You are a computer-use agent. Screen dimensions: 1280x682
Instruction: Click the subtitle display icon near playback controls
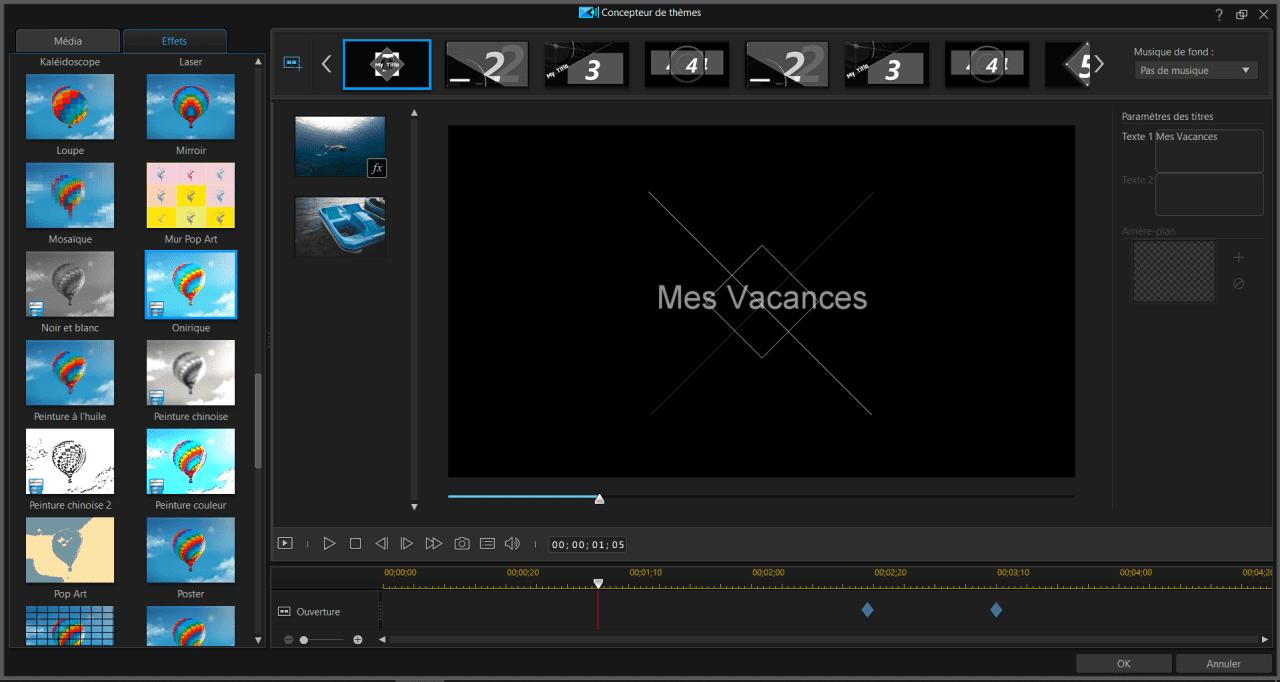(x=487, y=543)
